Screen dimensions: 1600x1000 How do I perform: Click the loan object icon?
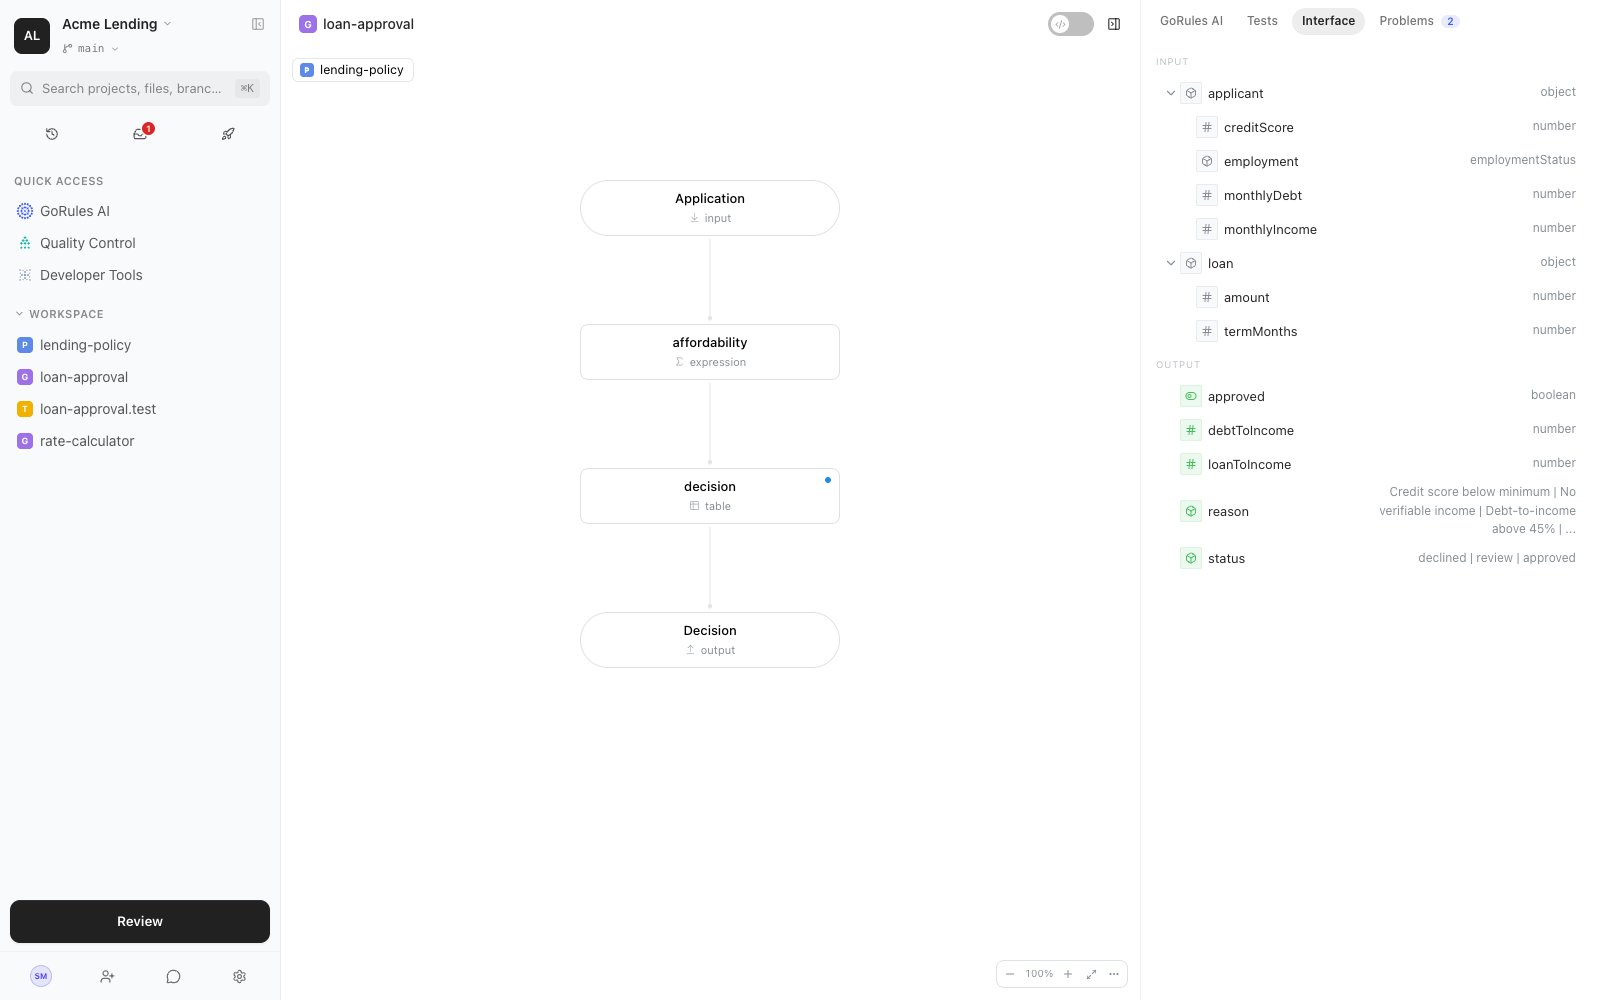[1191, 263]
